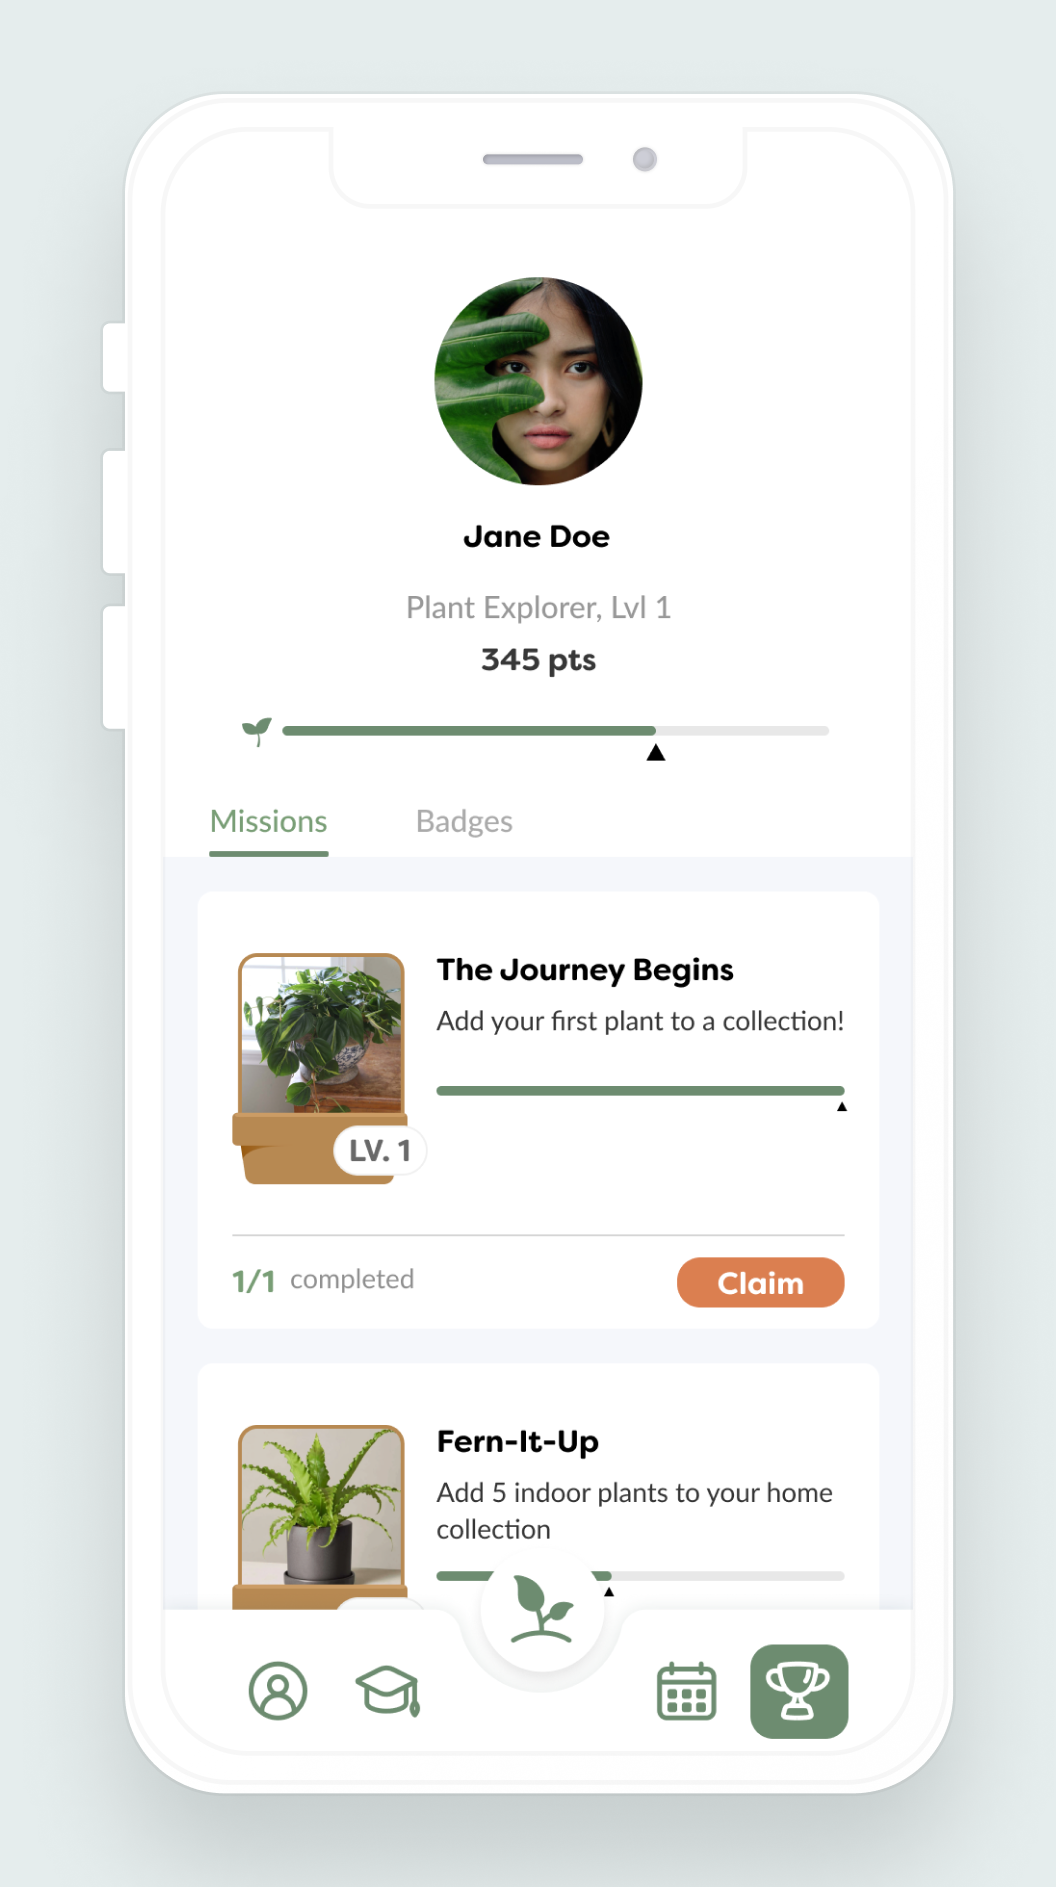Click the small seedling icon beside progress bar

coord(257,731)
